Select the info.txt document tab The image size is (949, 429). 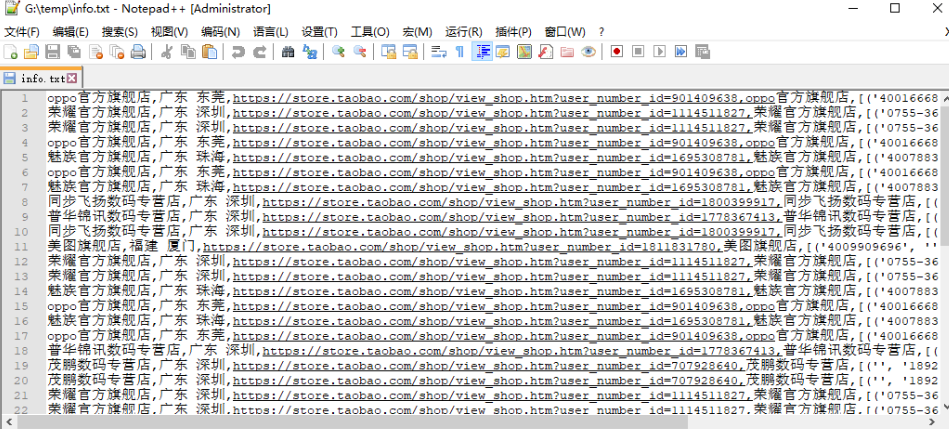[40, 78]
